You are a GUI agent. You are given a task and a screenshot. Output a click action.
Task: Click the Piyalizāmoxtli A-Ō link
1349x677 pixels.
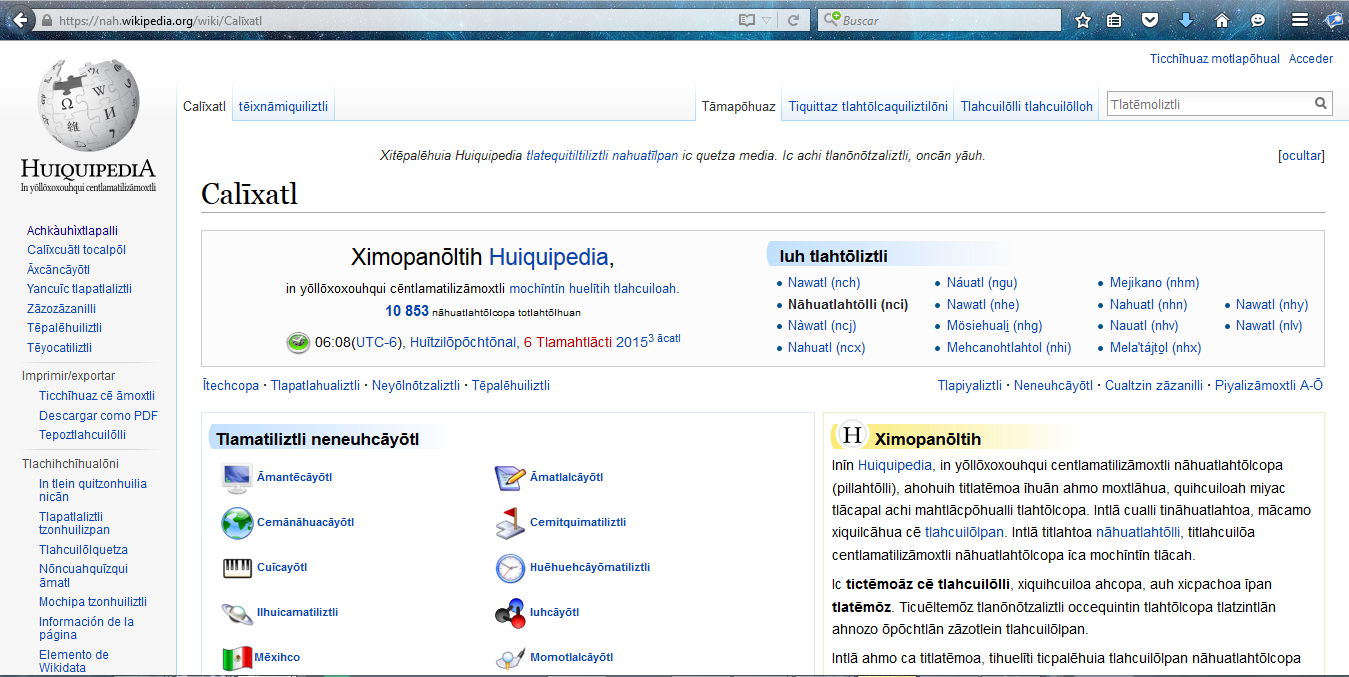[1269, 386]
